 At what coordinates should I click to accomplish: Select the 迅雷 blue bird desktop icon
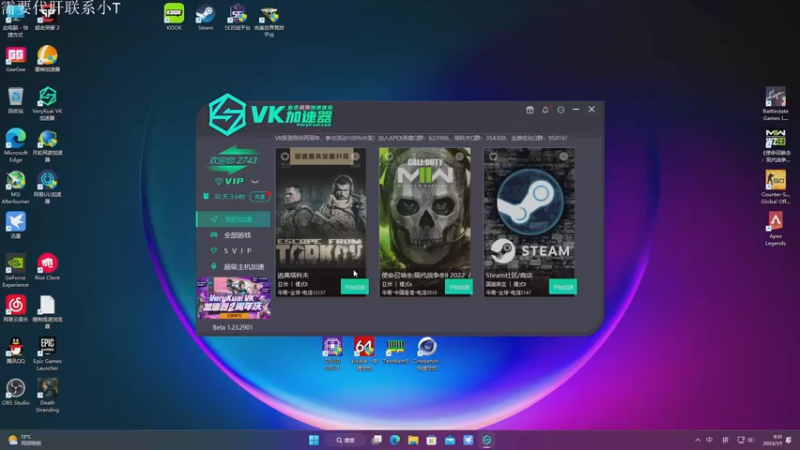[x=15, y=226]
